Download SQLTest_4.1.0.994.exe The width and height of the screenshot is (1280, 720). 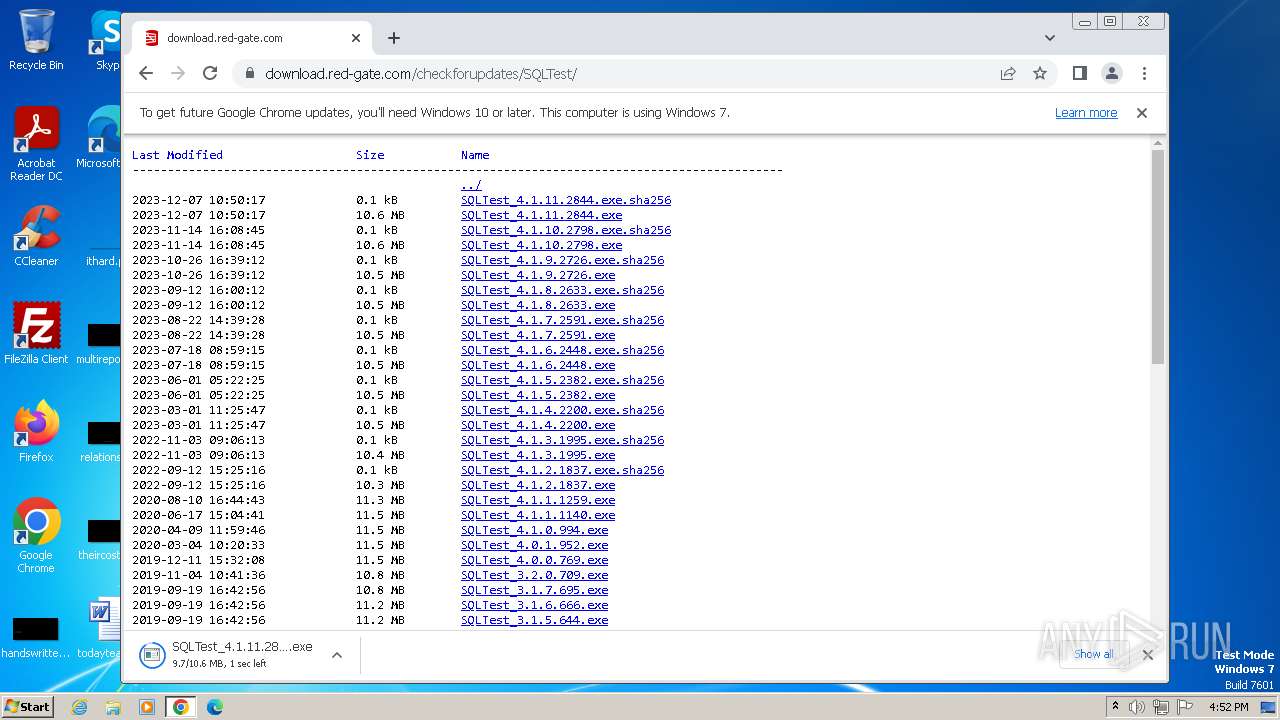pyautogui.click(x=534, y=530)
